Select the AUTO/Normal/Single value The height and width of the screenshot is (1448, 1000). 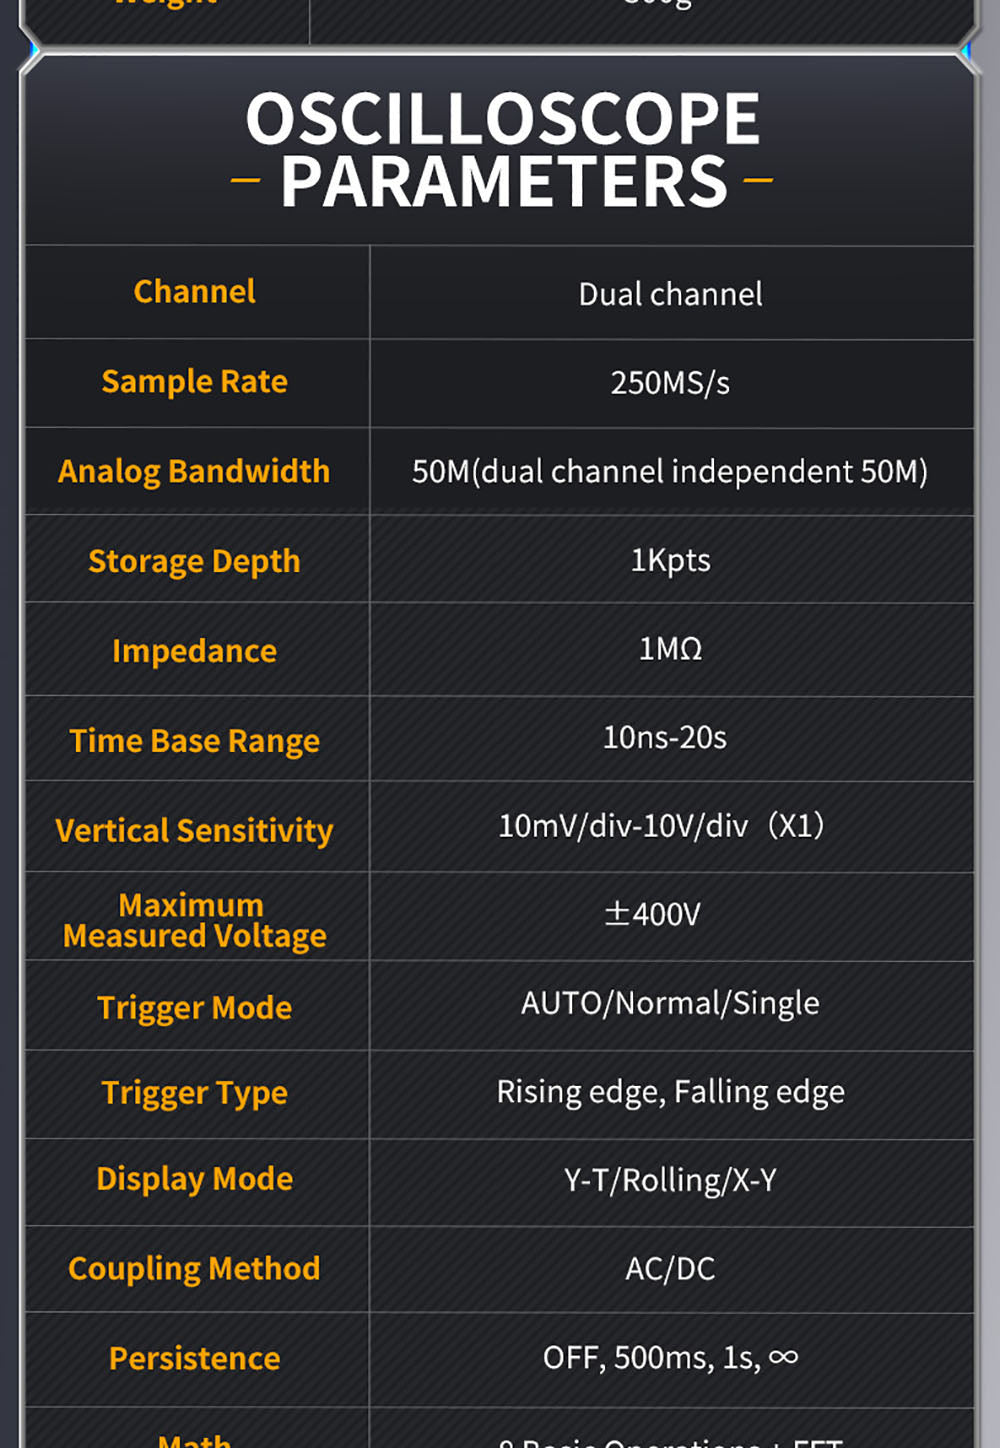click(670, 1003)
